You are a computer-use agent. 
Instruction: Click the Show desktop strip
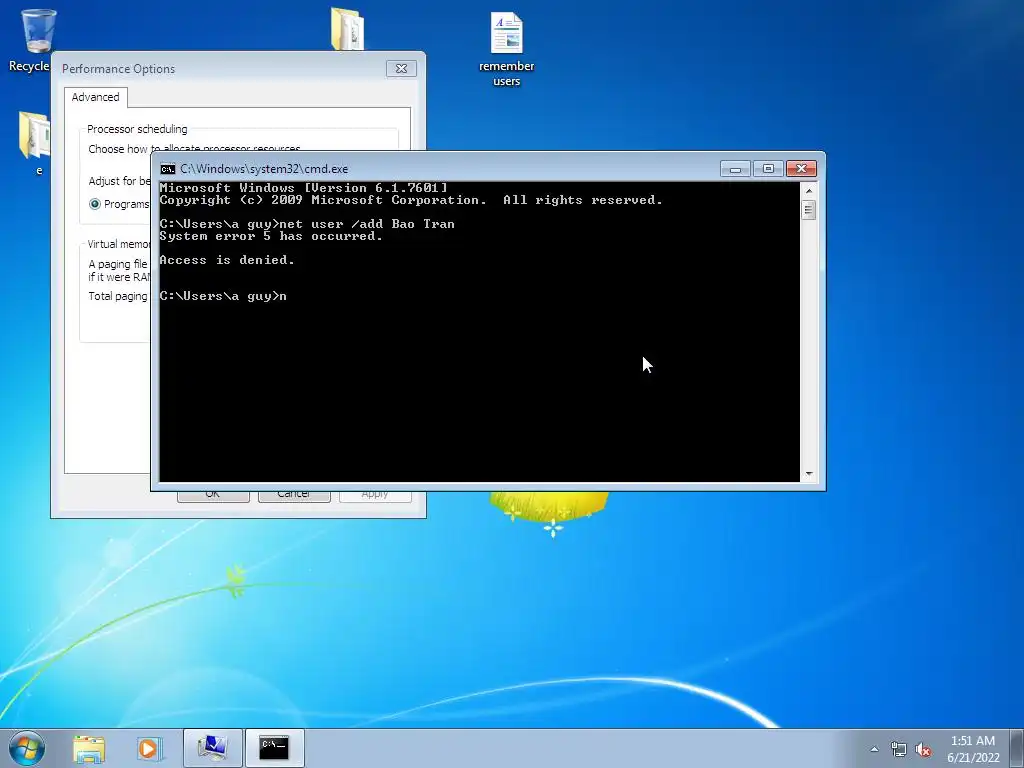(1017, 748)
